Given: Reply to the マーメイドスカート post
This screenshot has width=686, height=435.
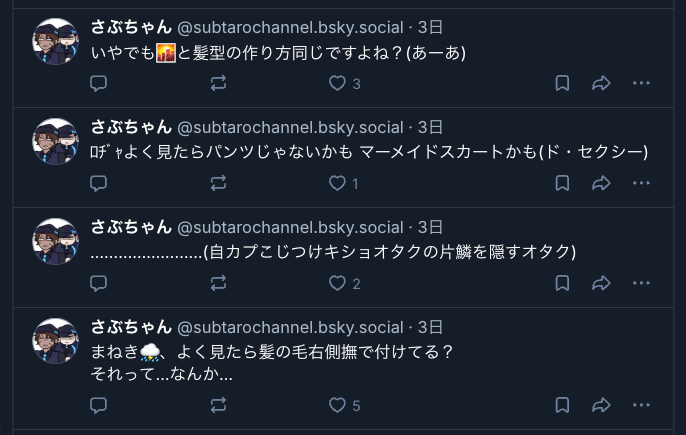Looking at the screenshot, I should (x=98, y=184).
